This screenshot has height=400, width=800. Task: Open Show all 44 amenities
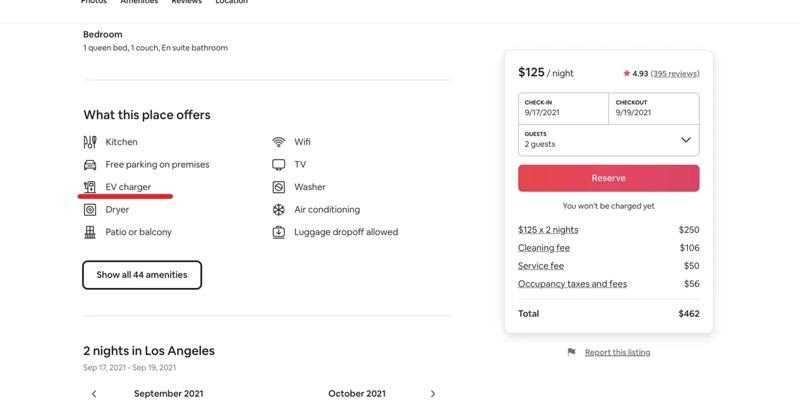coord(142,275)
